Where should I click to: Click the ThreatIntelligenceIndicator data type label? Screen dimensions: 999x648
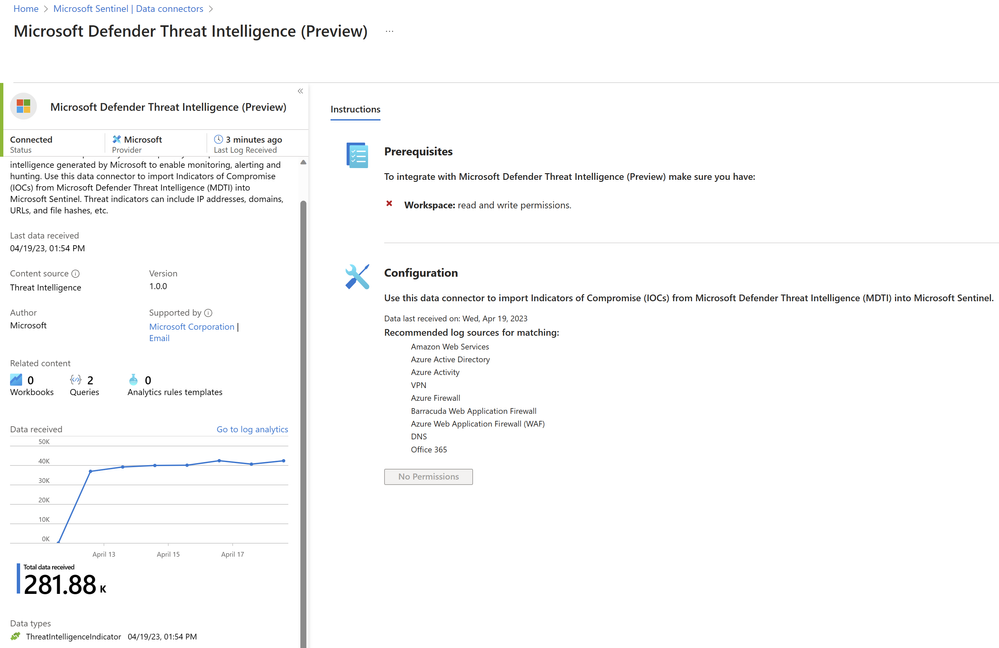(x=73, y=637)
